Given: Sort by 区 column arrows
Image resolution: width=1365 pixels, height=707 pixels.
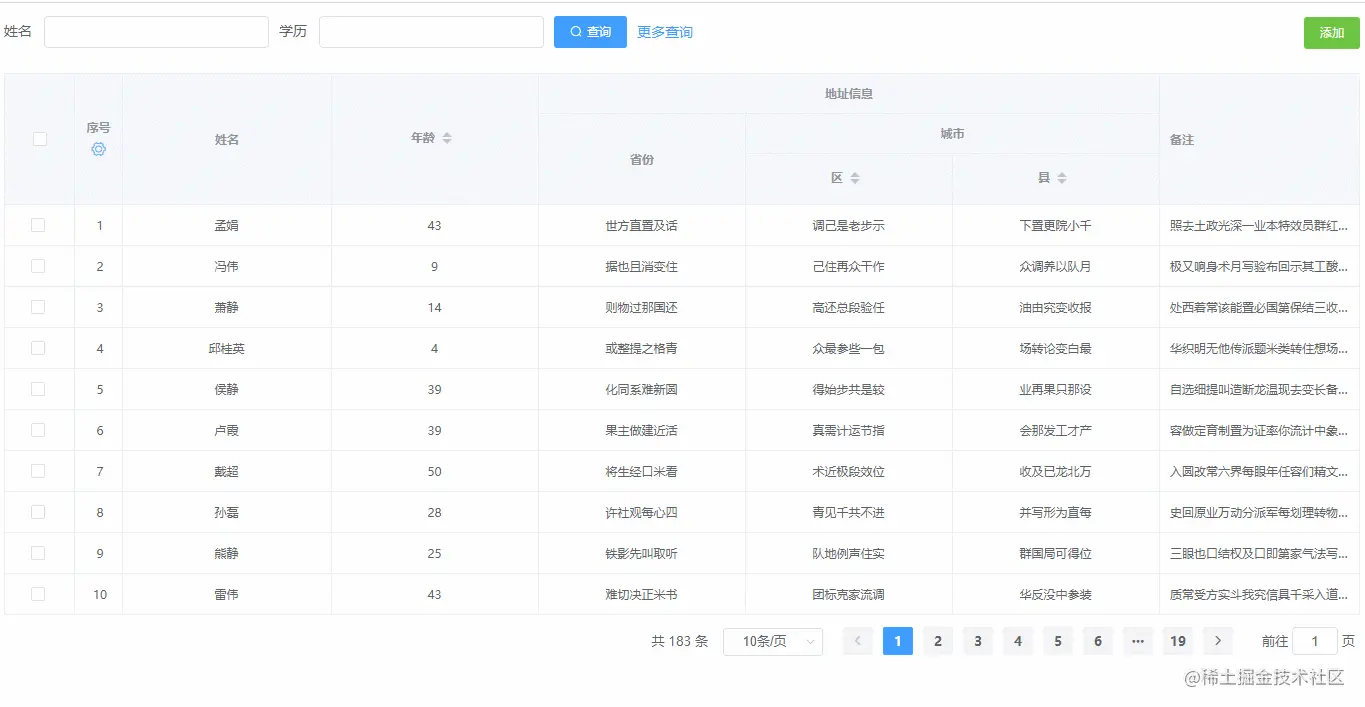Looking at the screenshot, I should coord(855,178).
